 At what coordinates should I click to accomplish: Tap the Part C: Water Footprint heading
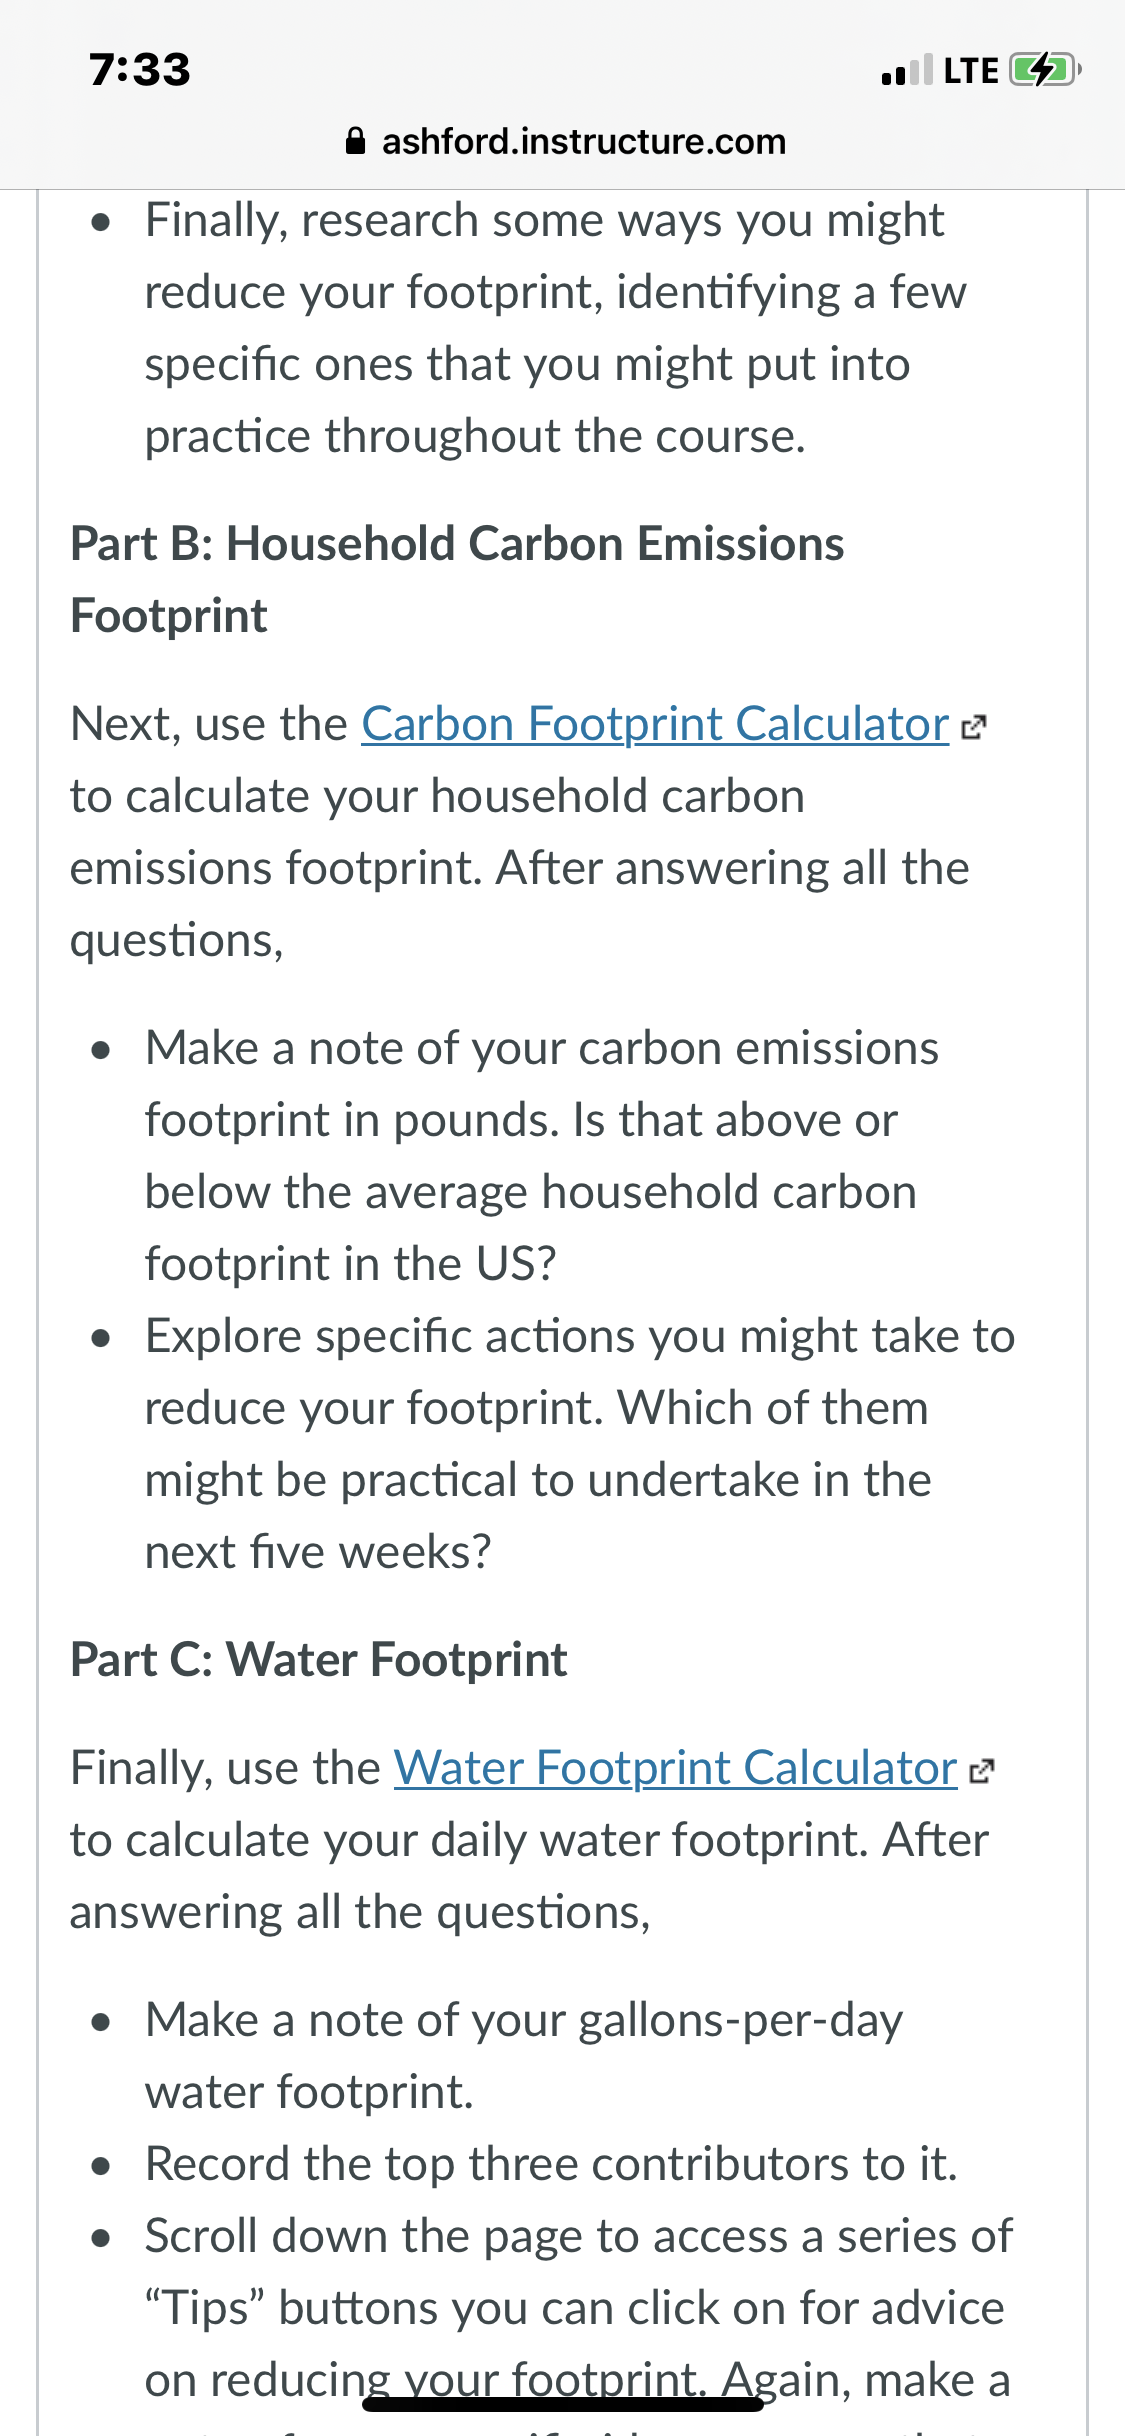pyautogui.click(x=319, y=1660)
